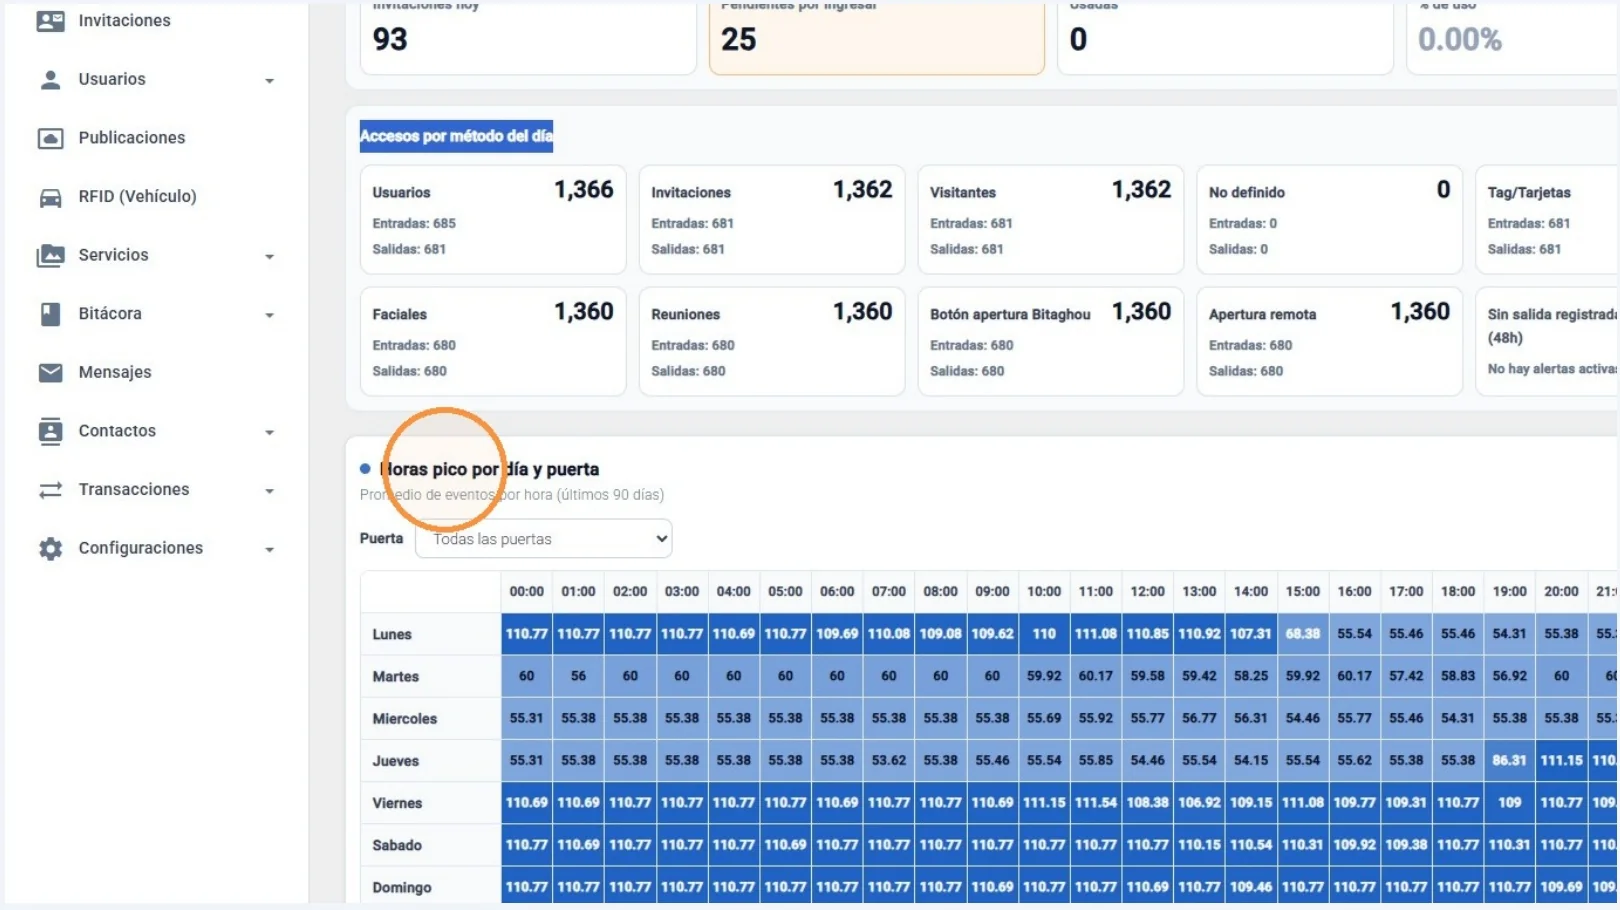
Task: Click the Jueves 19:00 cell 86.31
Action: pyautogui.click(x=1510, y=761)
